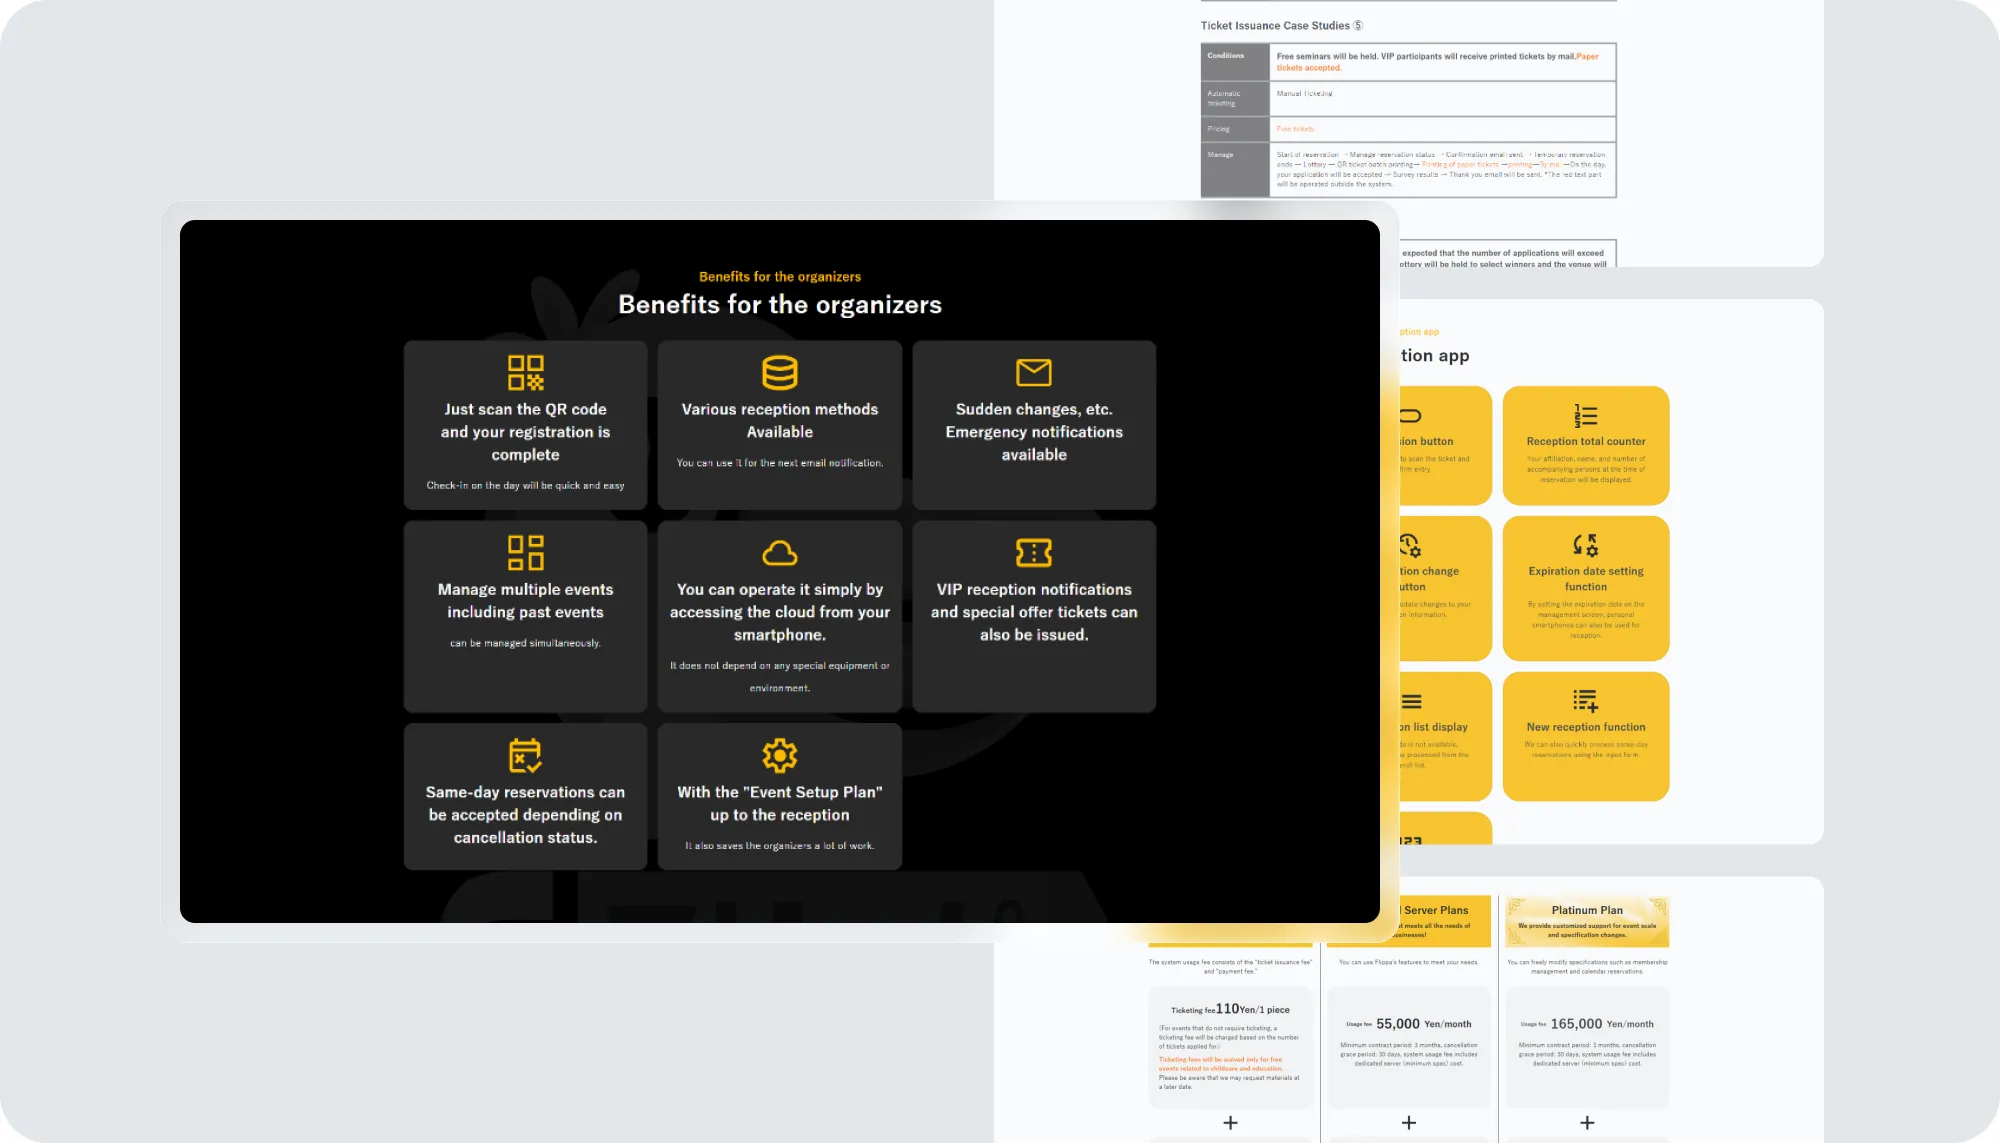Select the Server Plans header
The height and width of the screenshot is (1143, 2000).
[1435, 910]
